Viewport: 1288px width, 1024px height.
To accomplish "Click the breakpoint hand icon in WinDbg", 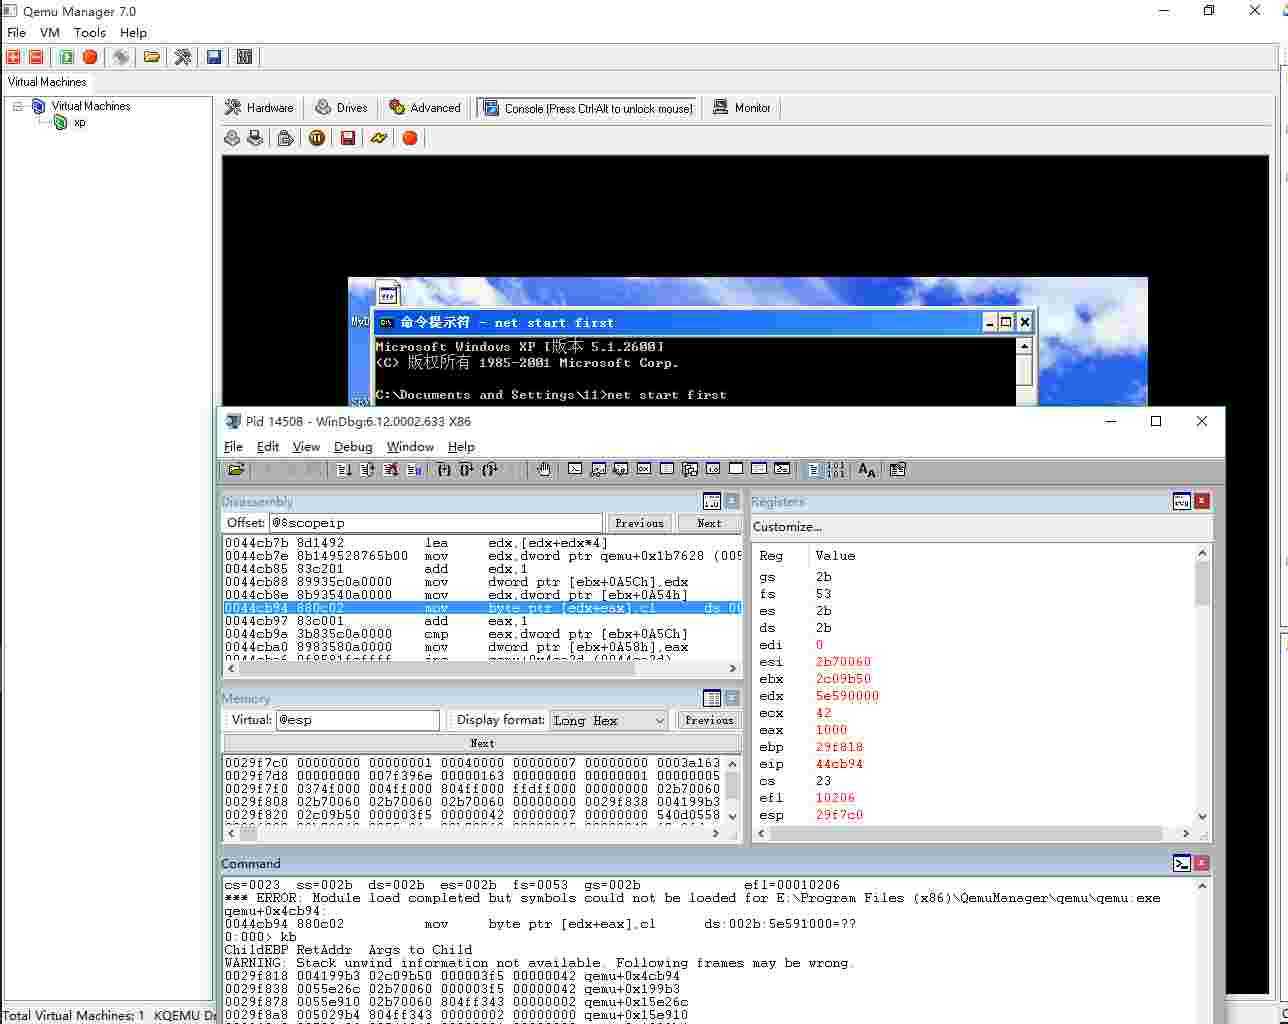I will pos(544,469).
